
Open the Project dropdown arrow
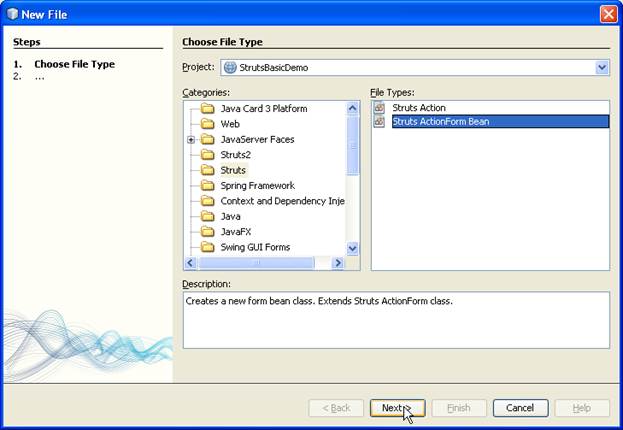(x=602, y=68)
